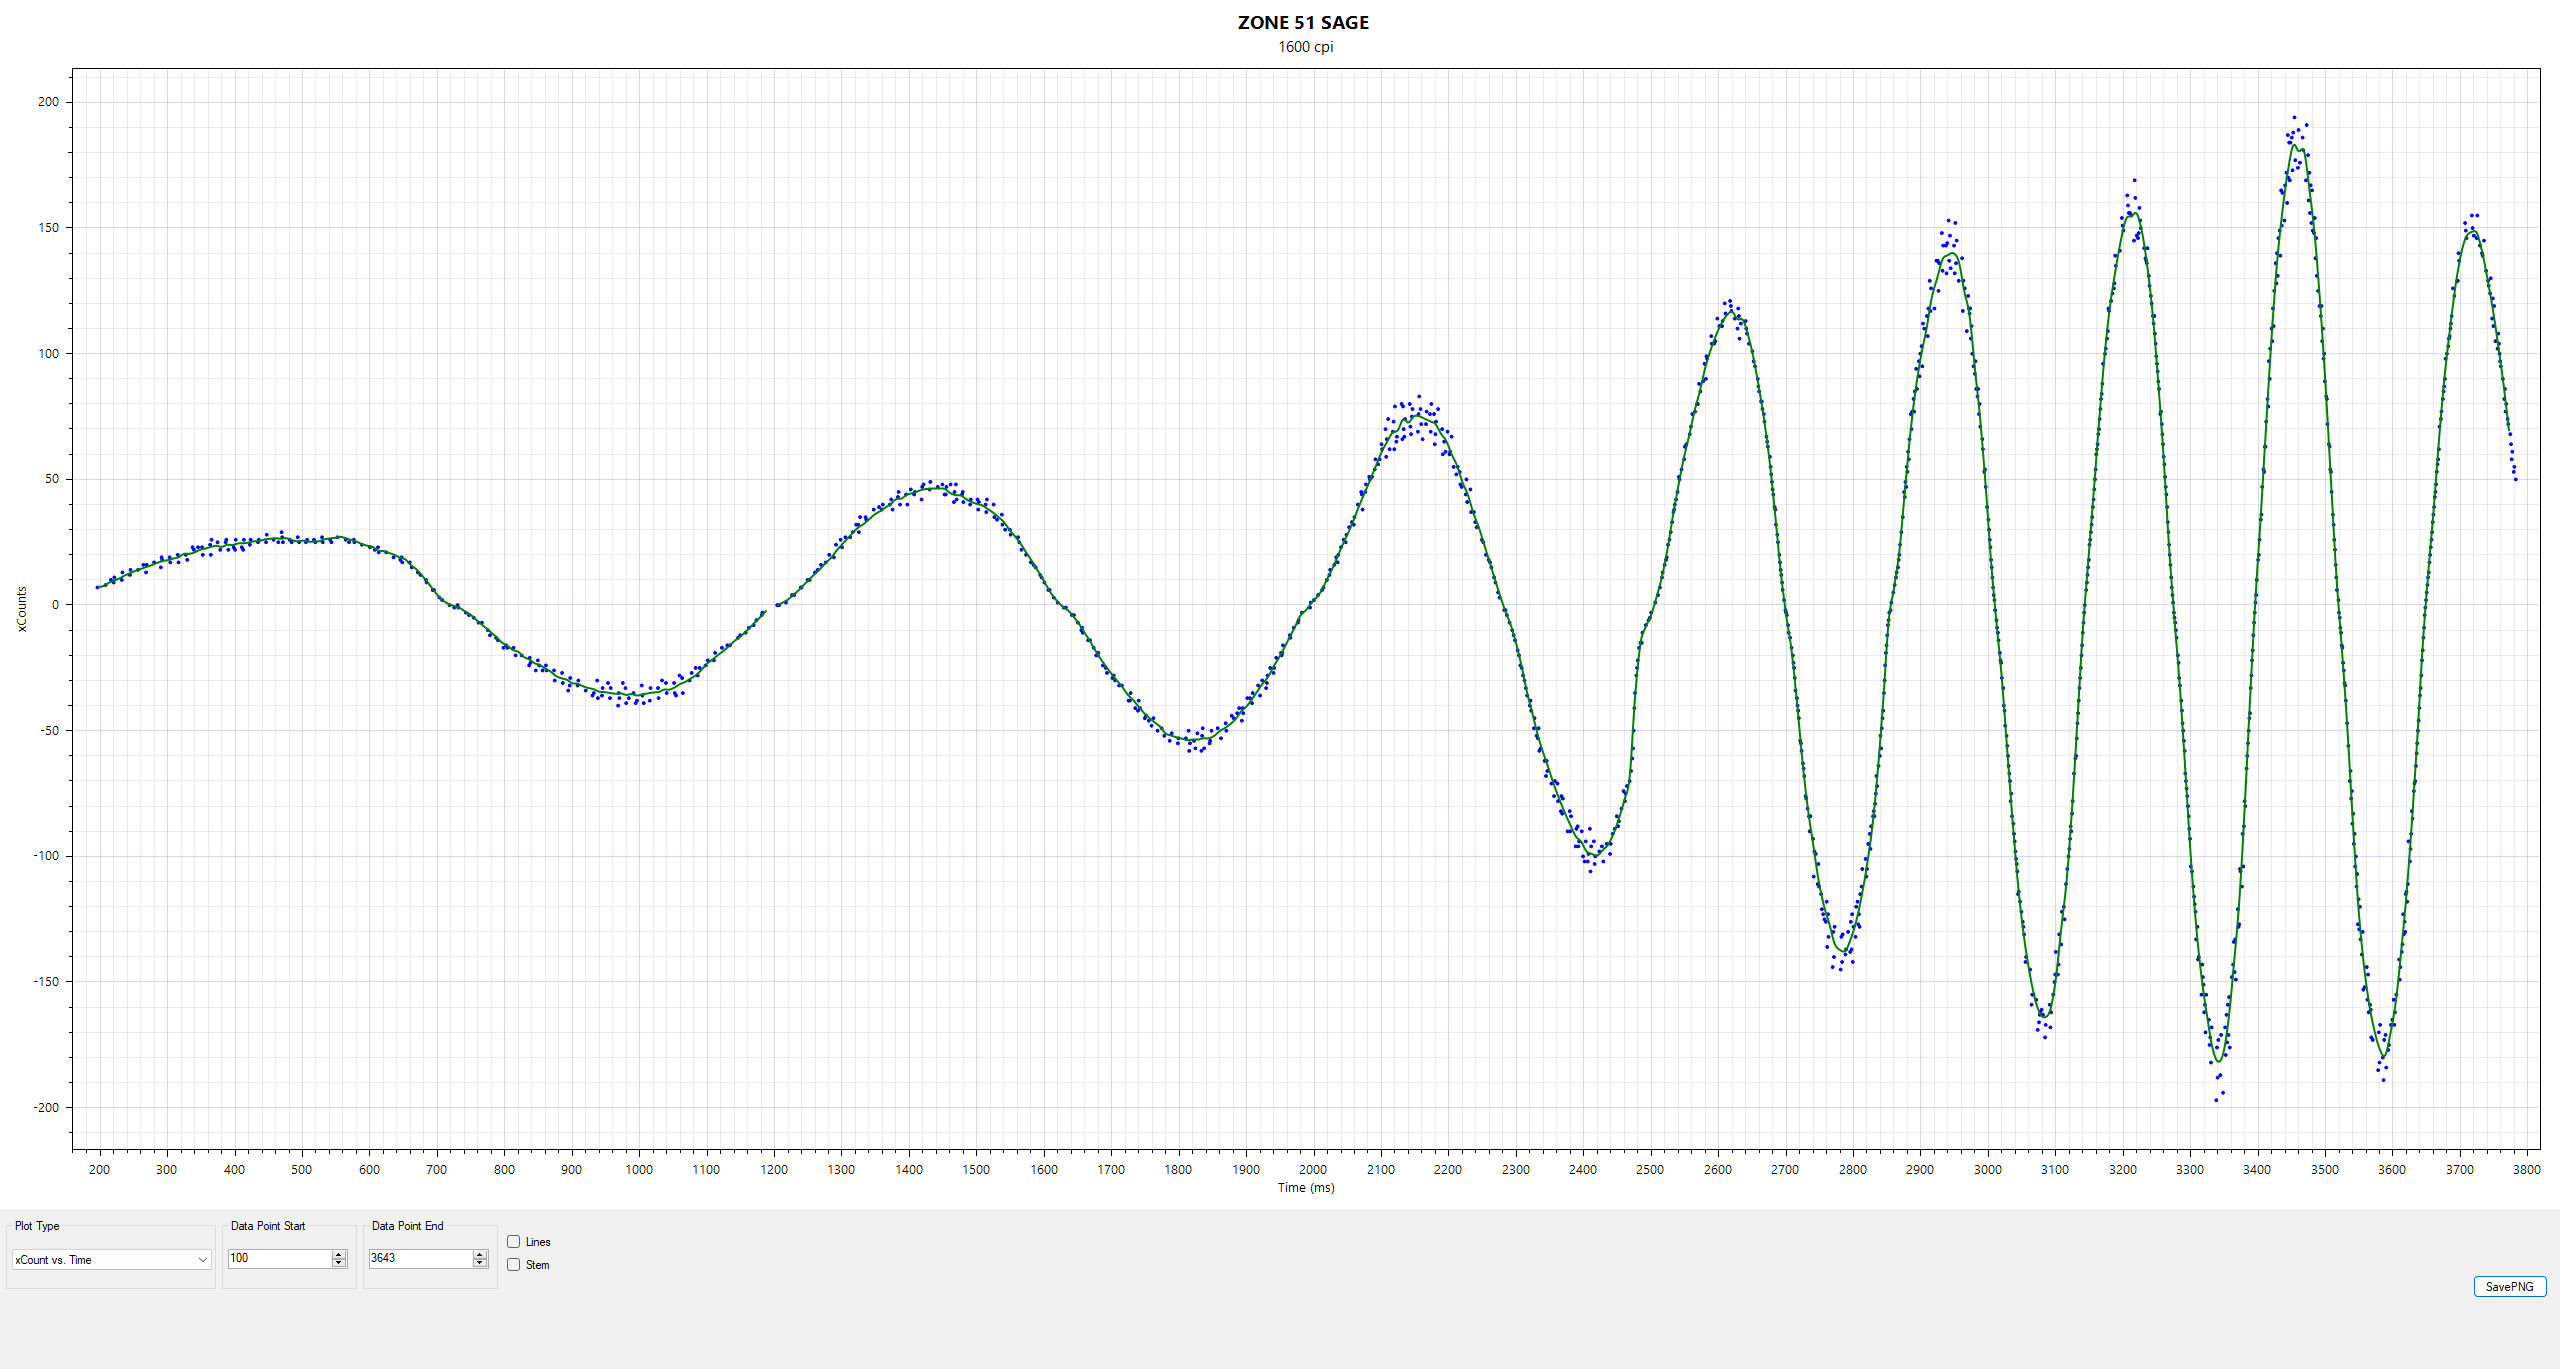Viewport: 2560px width, 1369px height.
Task: Click the SavePNG button
Action: (x=2509, y=1287)
